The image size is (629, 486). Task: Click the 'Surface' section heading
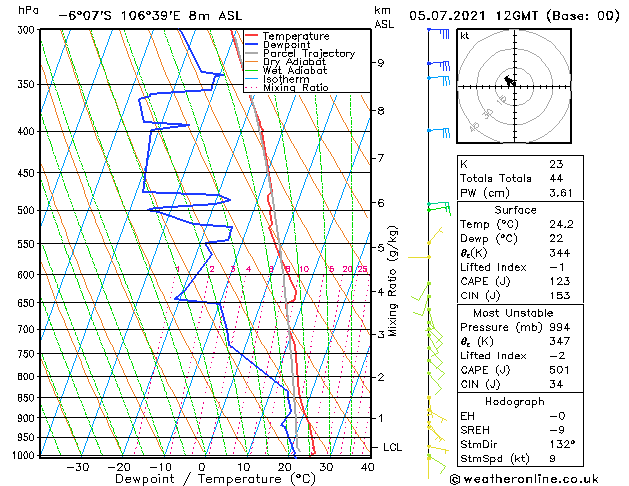point(515,210)
